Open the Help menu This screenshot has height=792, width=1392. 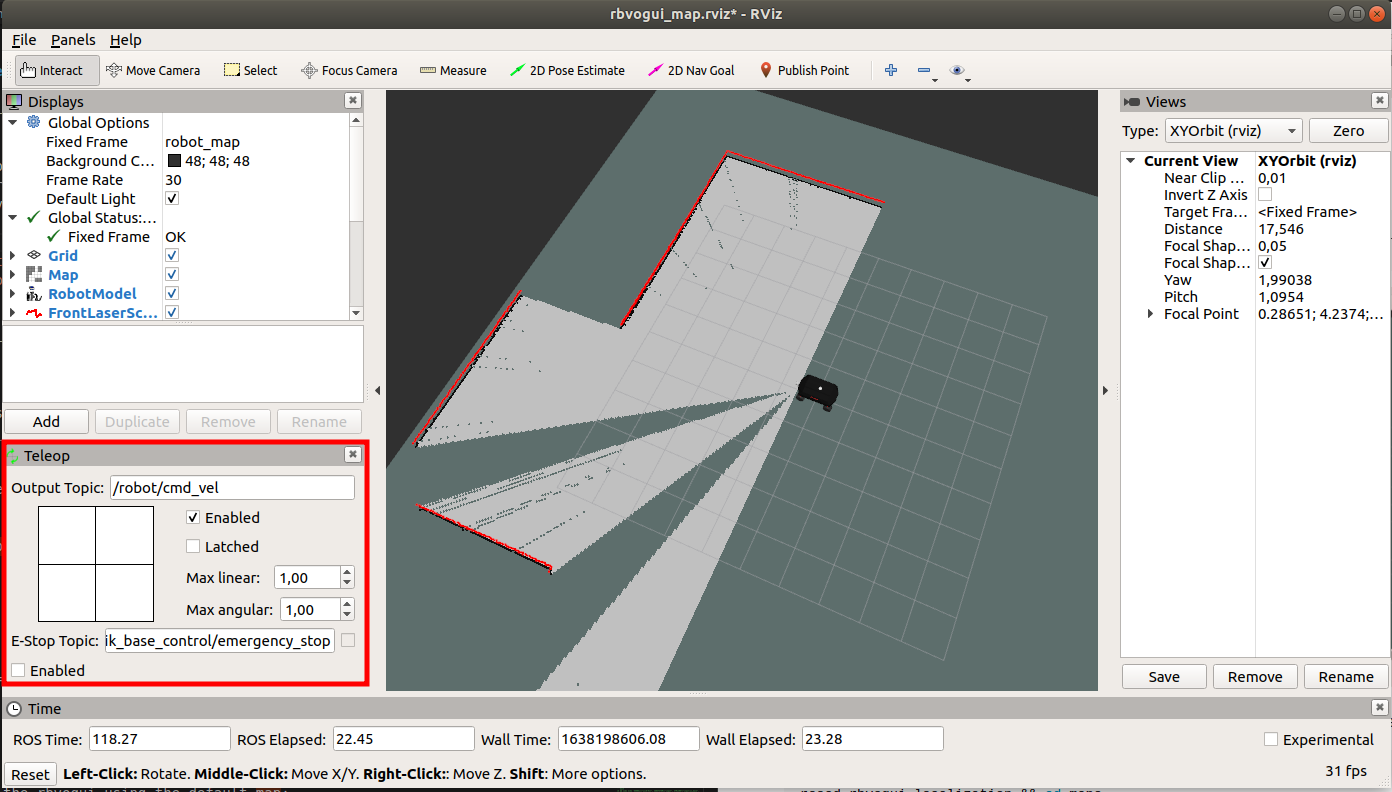126,40
